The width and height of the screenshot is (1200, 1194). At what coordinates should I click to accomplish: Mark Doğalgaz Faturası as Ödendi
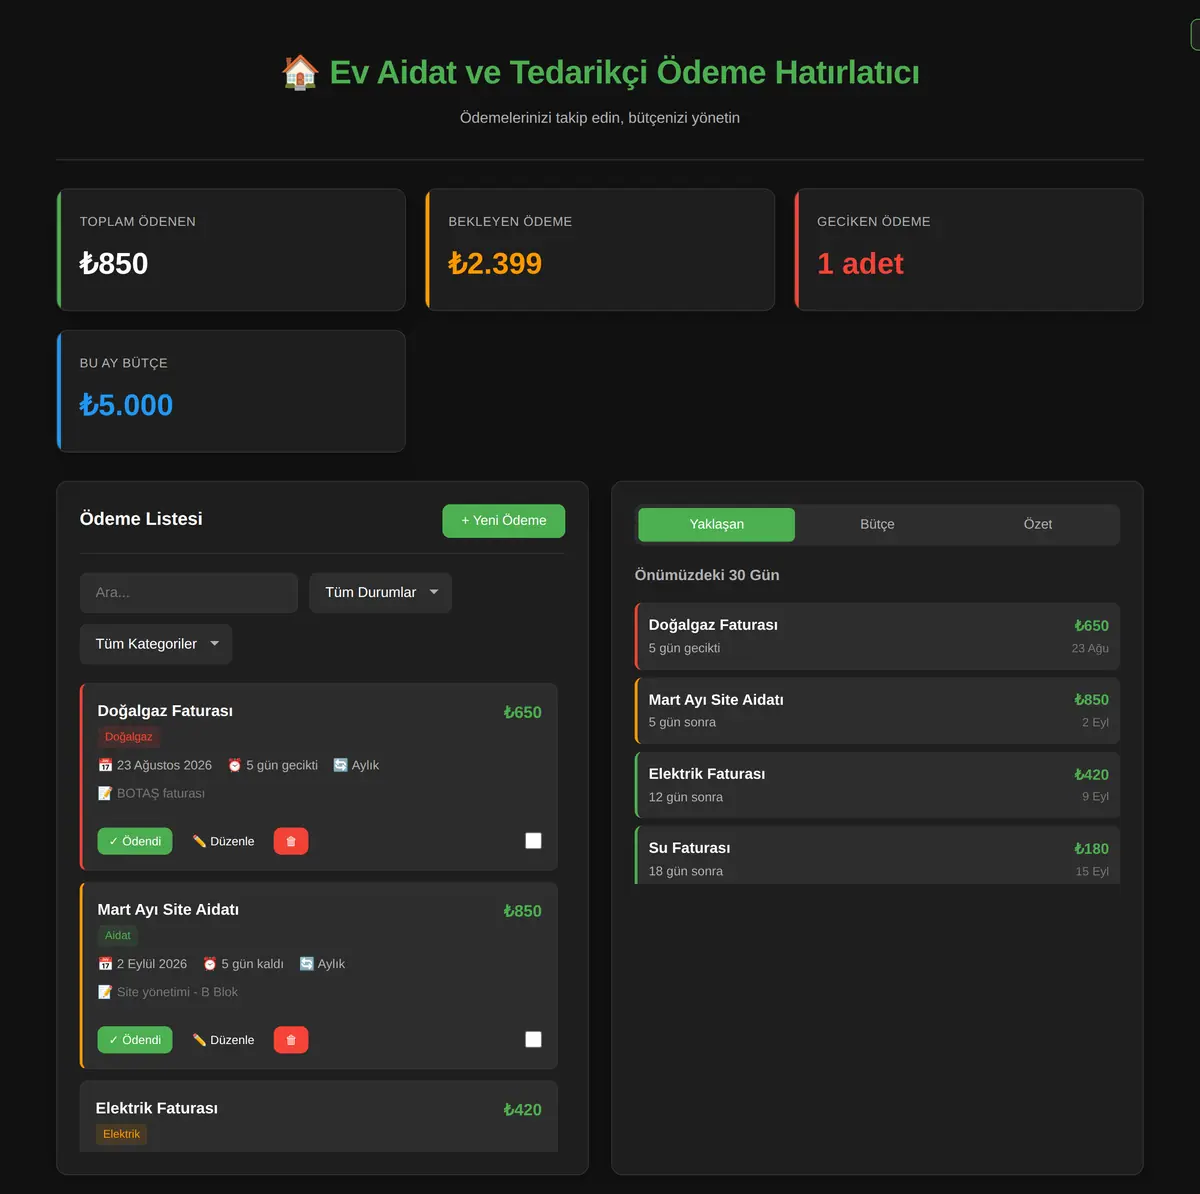click(x=135, y=841)
